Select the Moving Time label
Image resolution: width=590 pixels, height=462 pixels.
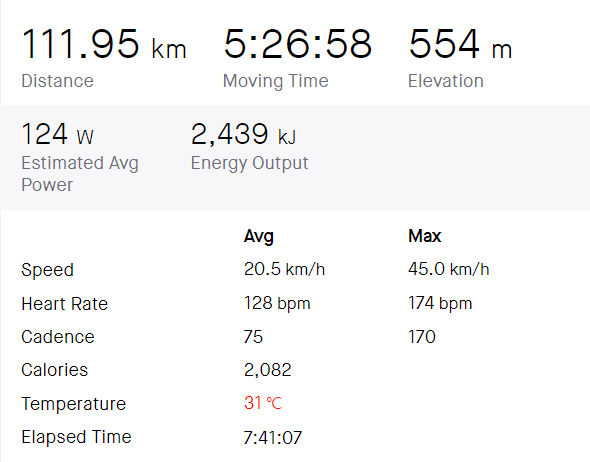tap(275, 81)
